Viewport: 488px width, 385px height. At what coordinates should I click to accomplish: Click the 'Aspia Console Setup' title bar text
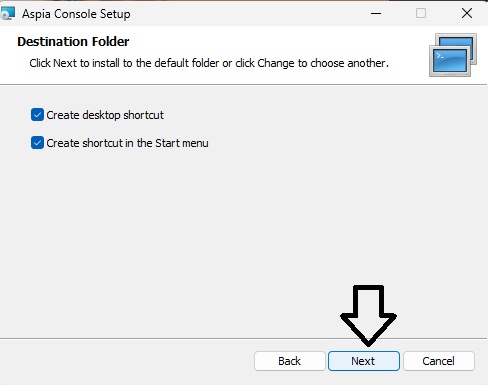coord(76,14)
